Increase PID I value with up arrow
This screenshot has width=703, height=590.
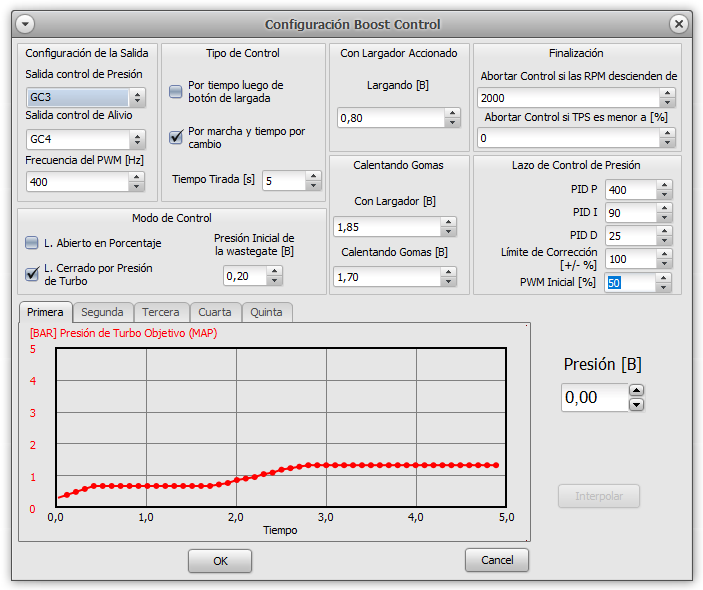pos(664,208)
